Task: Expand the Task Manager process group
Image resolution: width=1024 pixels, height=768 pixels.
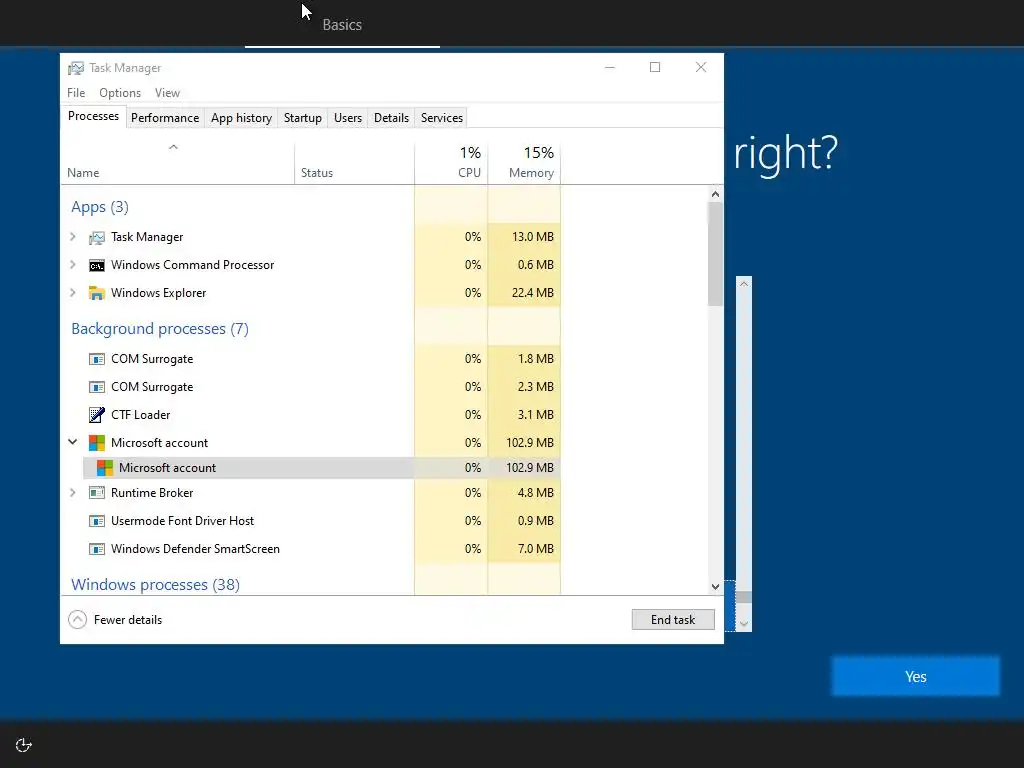Action: [x=72, y=237]
